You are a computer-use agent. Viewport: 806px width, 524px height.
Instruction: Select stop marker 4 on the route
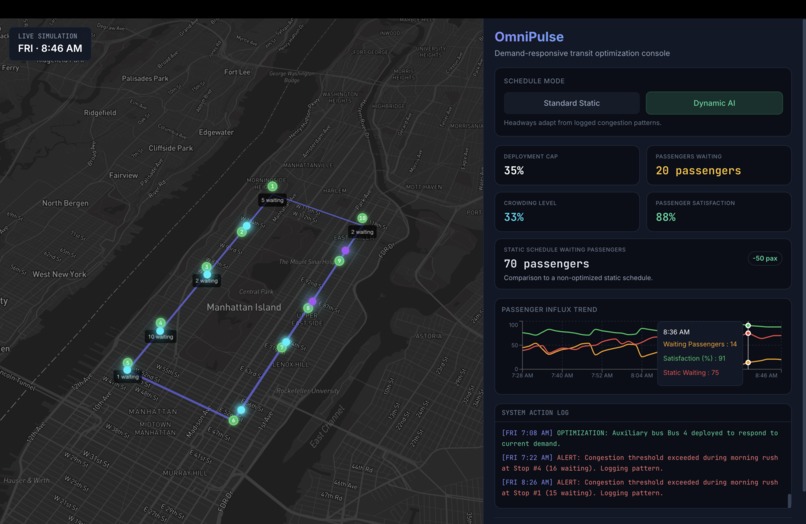161,323
